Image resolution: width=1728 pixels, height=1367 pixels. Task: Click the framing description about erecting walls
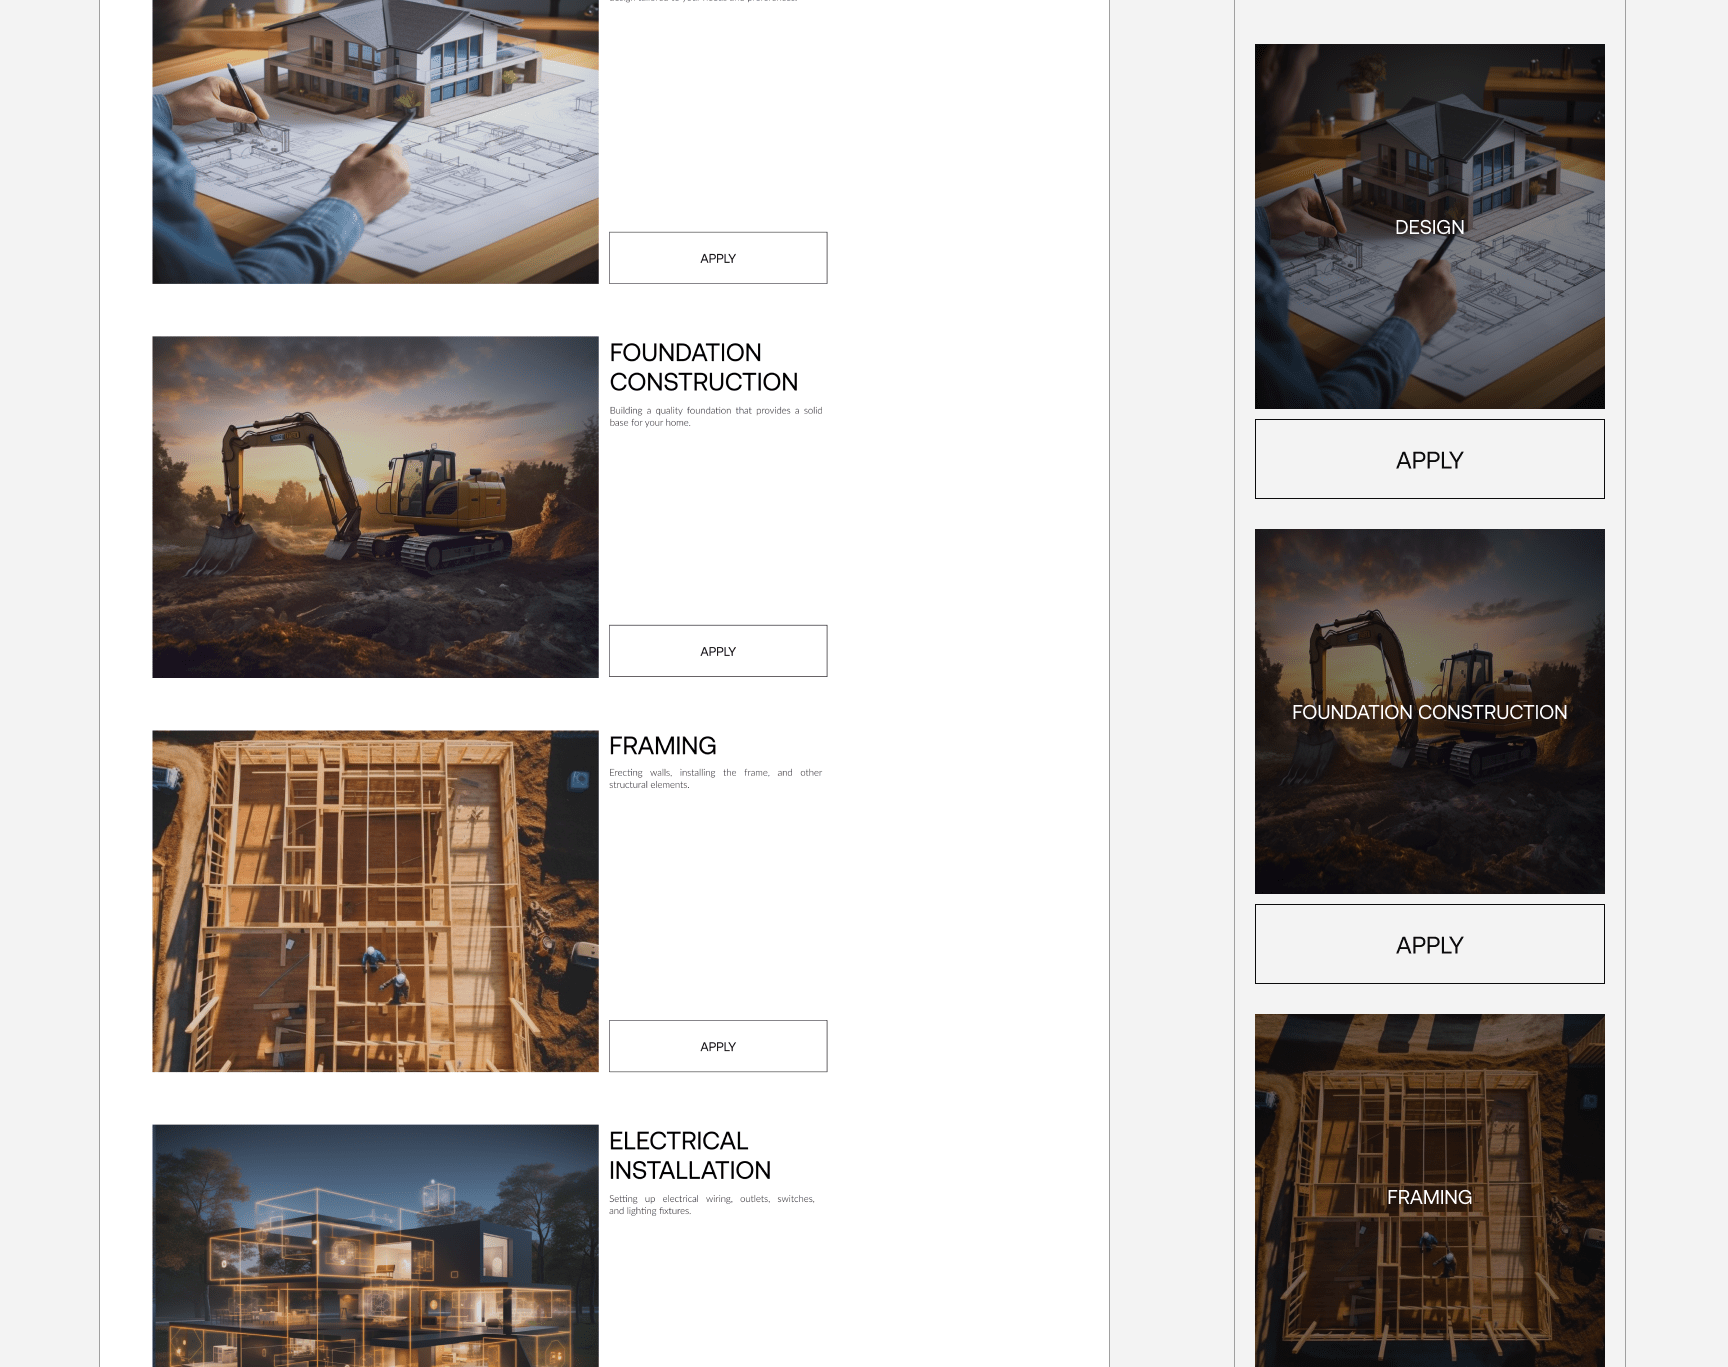(713, 778)
